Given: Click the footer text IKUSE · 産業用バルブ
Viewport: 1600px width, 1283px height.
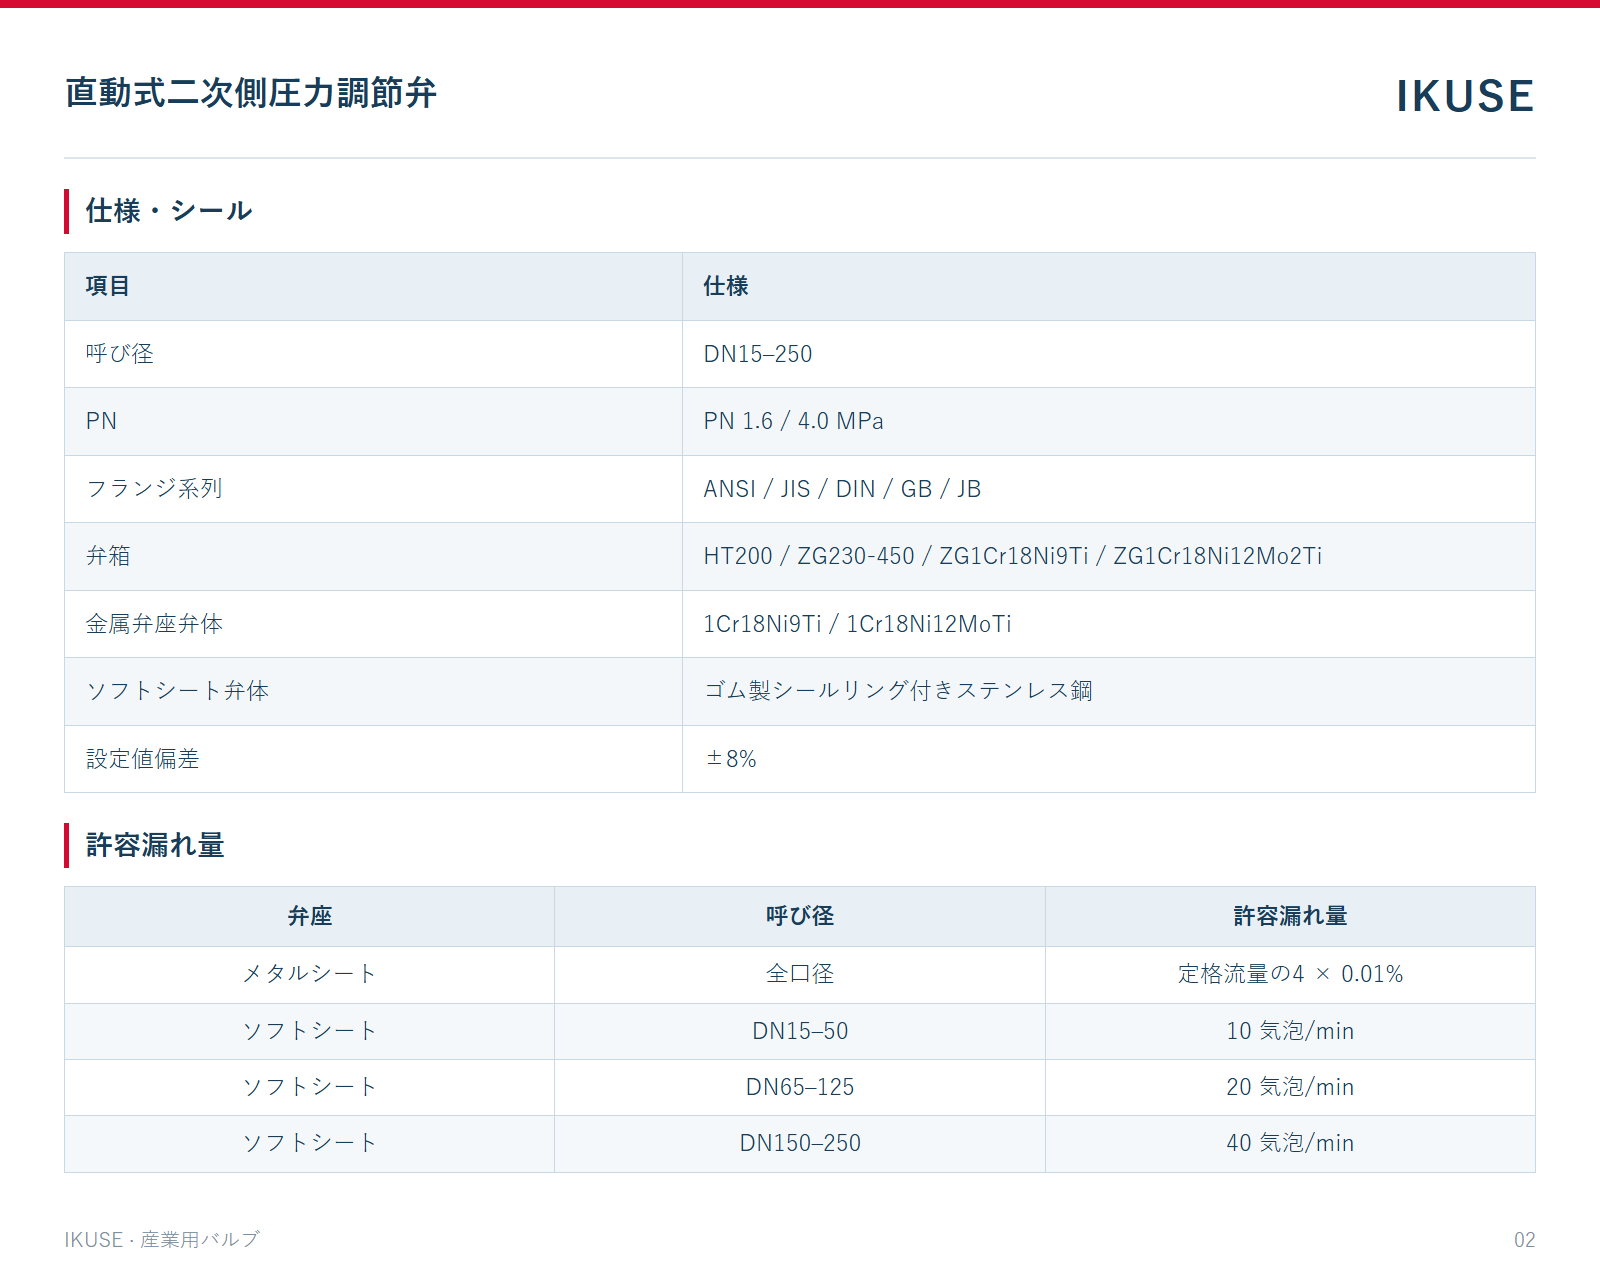Looking at the screenshot, I should [162, 1240].
